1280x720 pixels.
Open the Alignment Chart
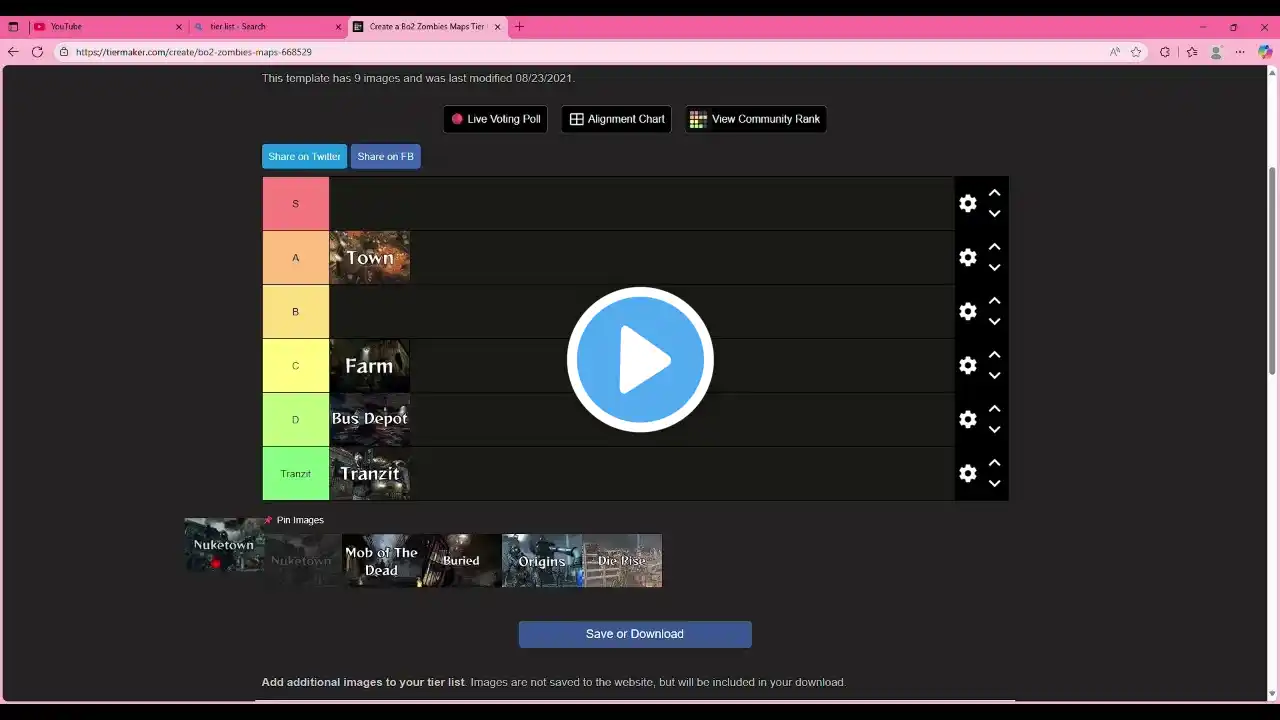pos(616,119)
